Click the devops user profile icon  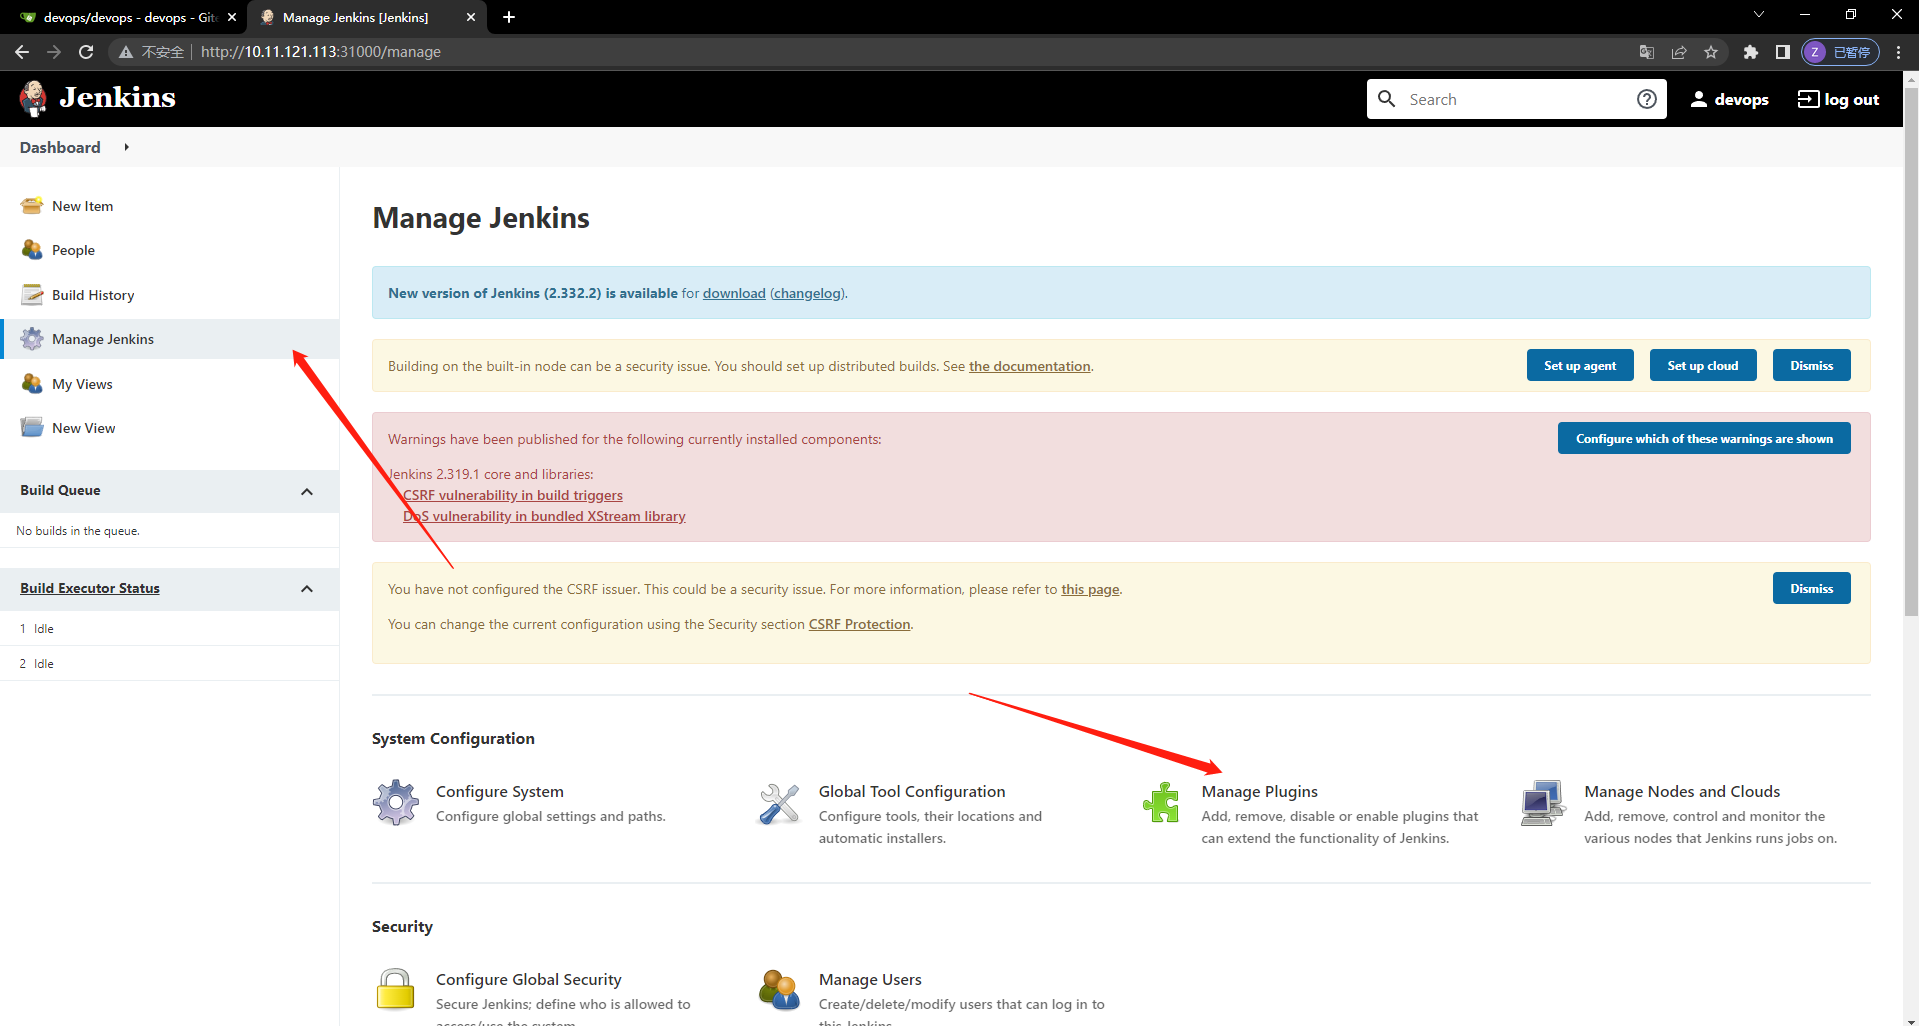click(1698, 99)
